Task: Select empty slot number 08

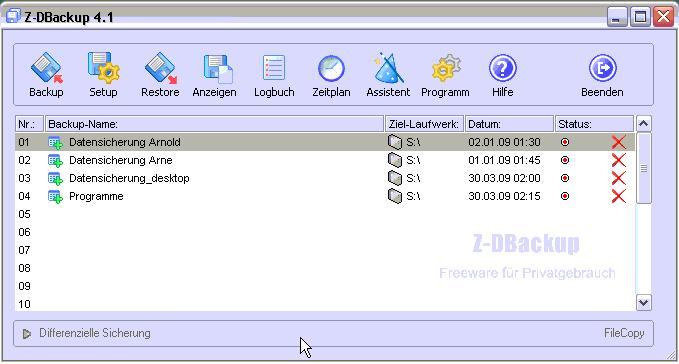Action: coord(25,268)
